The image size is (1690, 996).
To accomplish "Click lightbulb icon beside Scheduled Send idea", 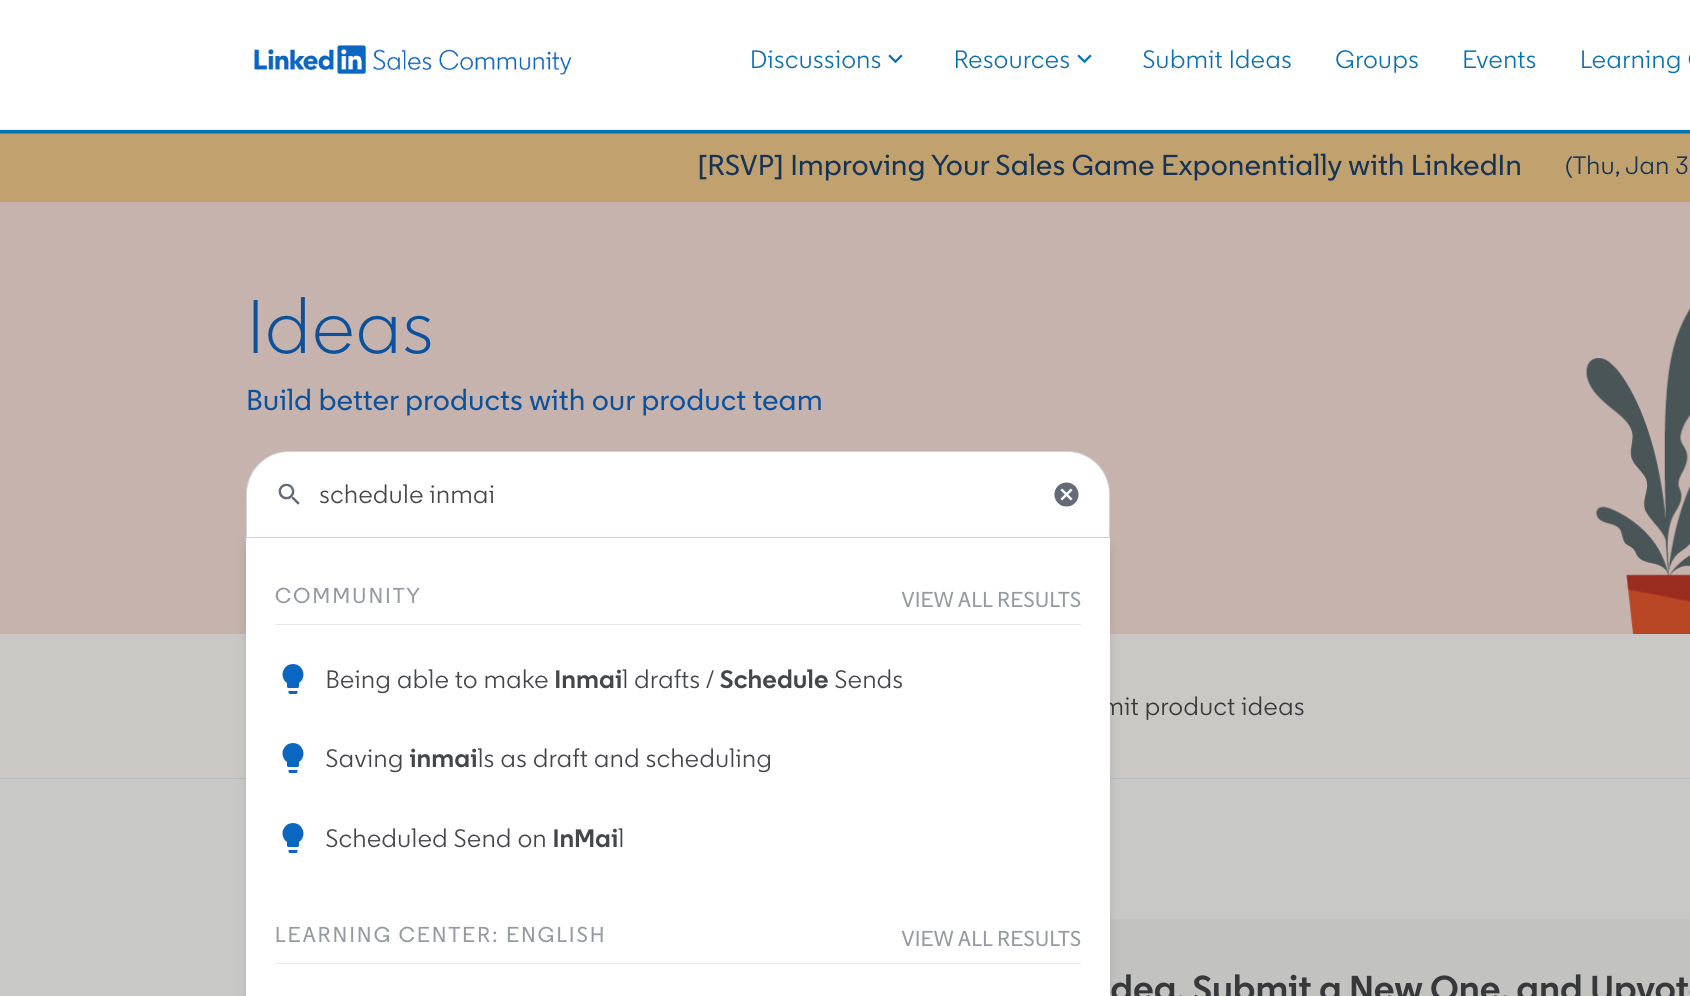I will (x=293, y=838).
